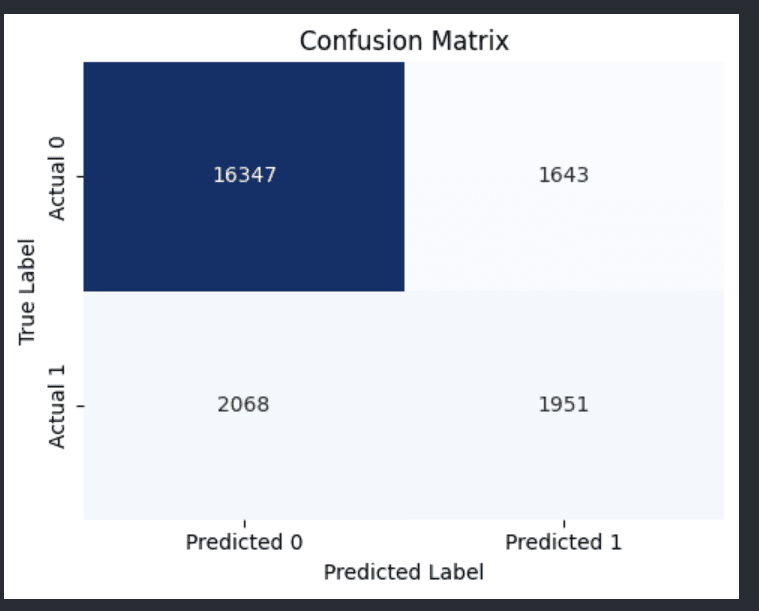Click the number 2068 text

[243, 404]
